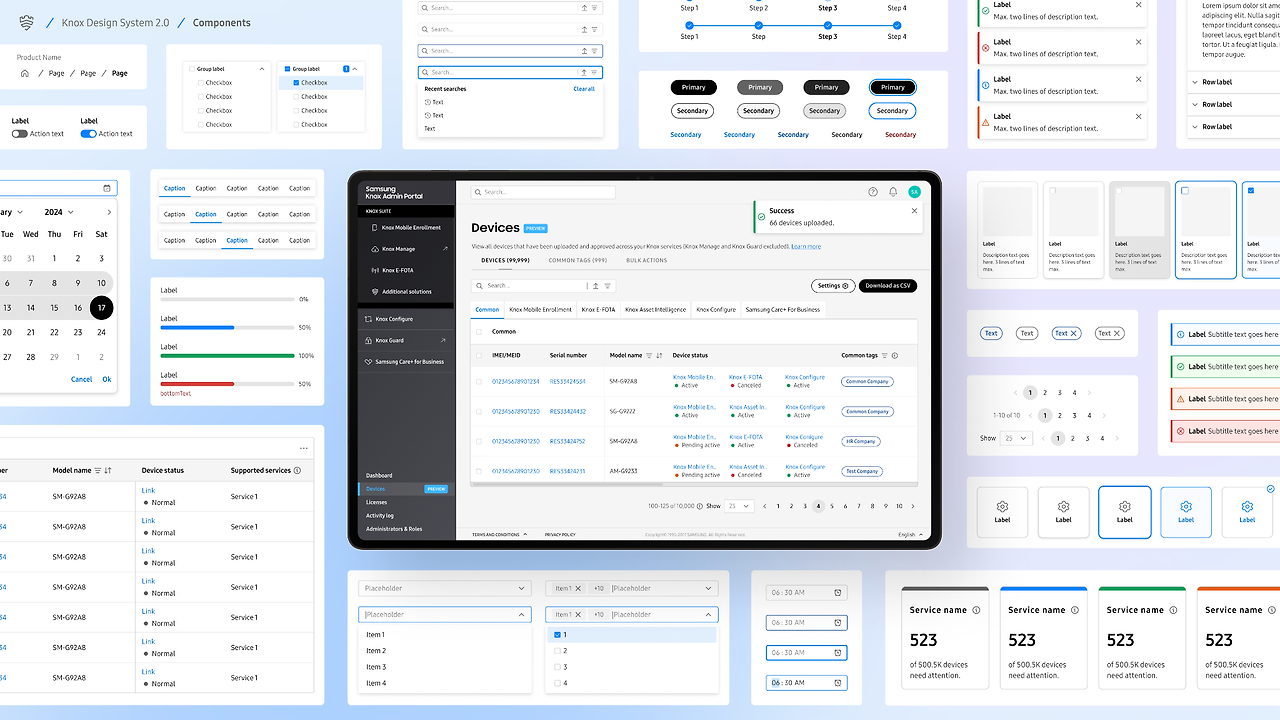Tick the checkbox in the Common group row
The height and width of the screenshot is (720, 1280).
pos(479,331)
